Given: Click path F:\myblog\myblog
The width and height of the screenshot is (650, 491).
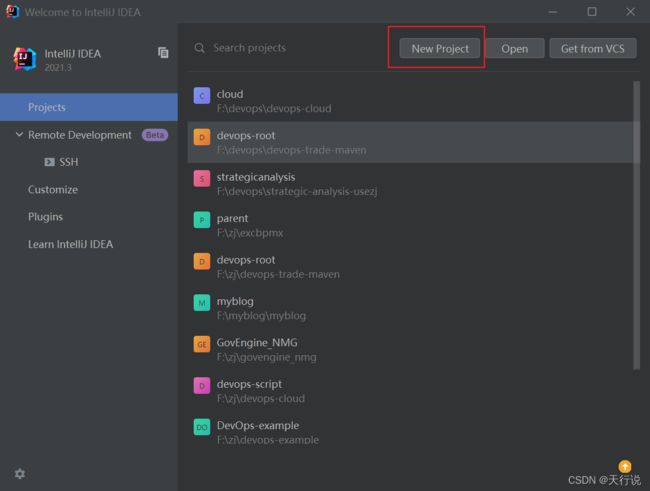Looking at the screenshot, I should click(261, 316).
